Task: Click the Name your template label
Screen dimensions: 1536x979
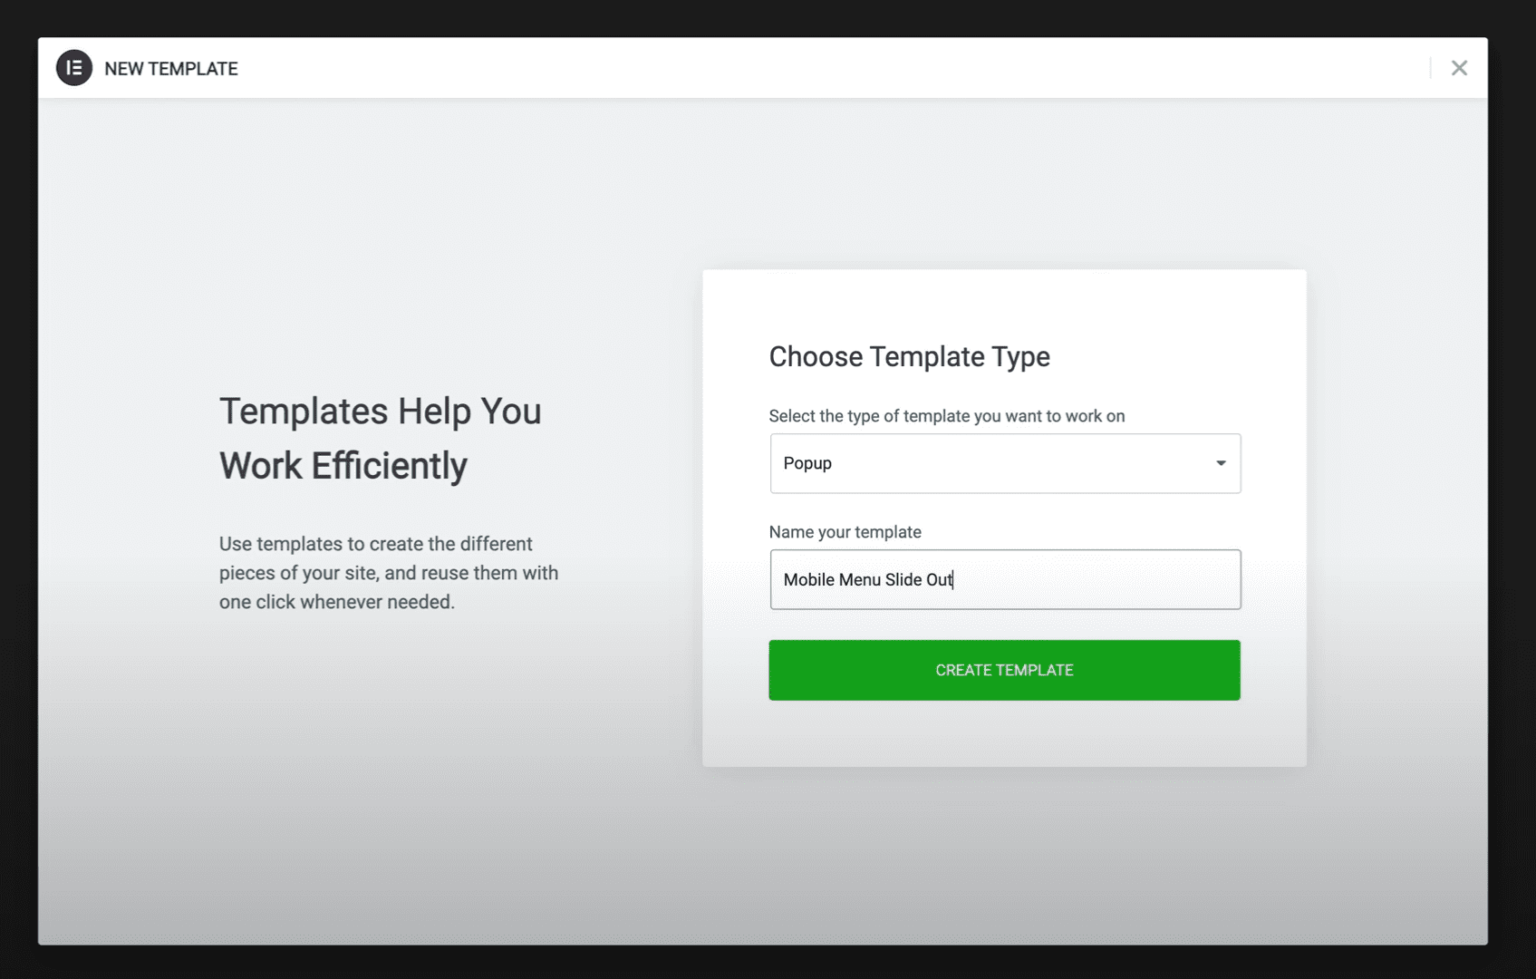Action: point(845,532)
